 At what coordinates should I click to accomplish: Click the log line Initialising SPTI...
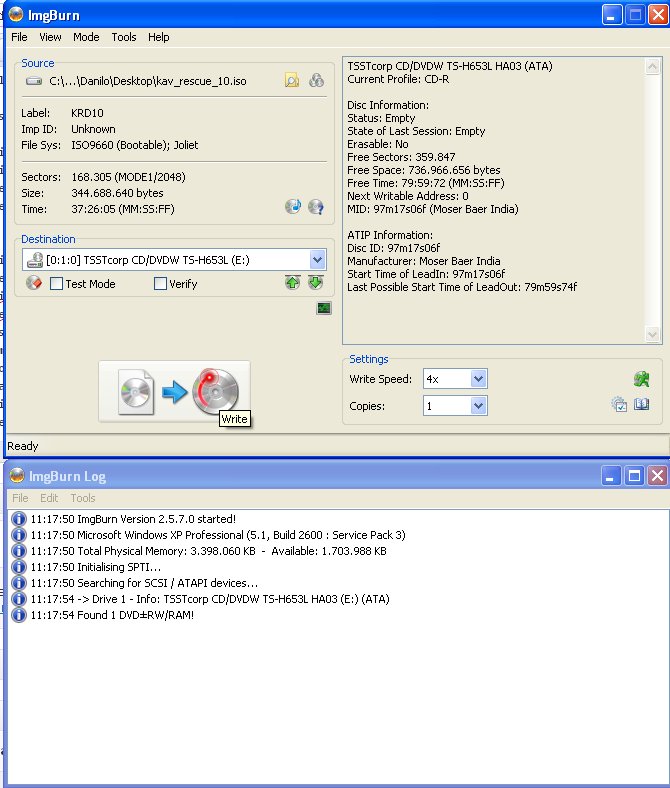point(95,567)
